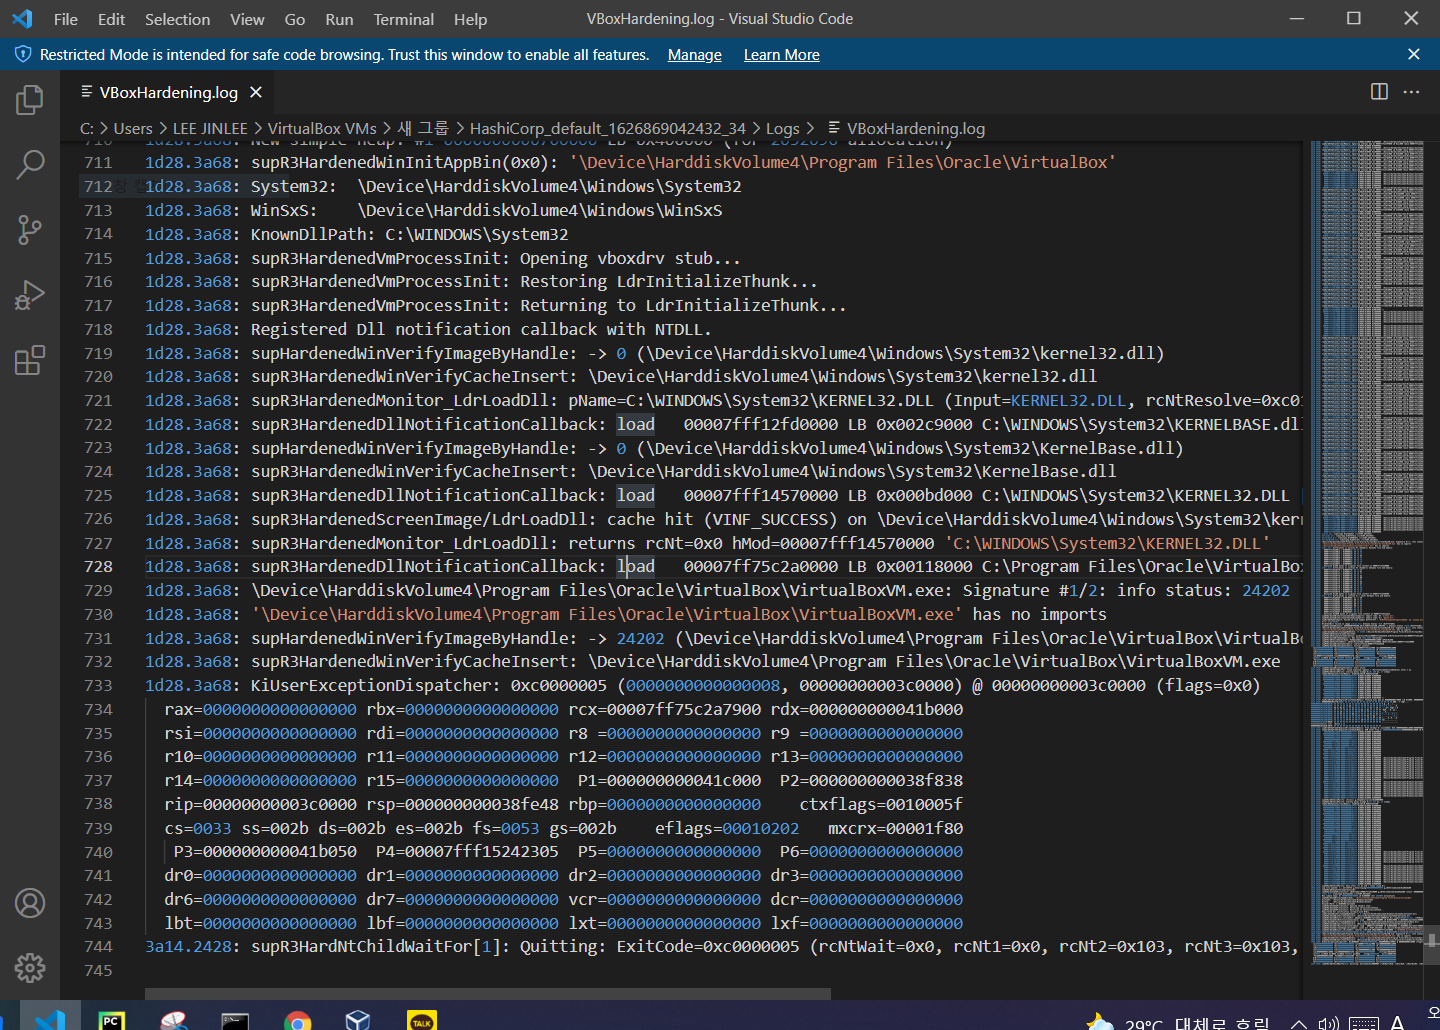This screenshot has height=1030, width=1440.
Task: Open the Search sidebar icon
Action: [30, 164]
